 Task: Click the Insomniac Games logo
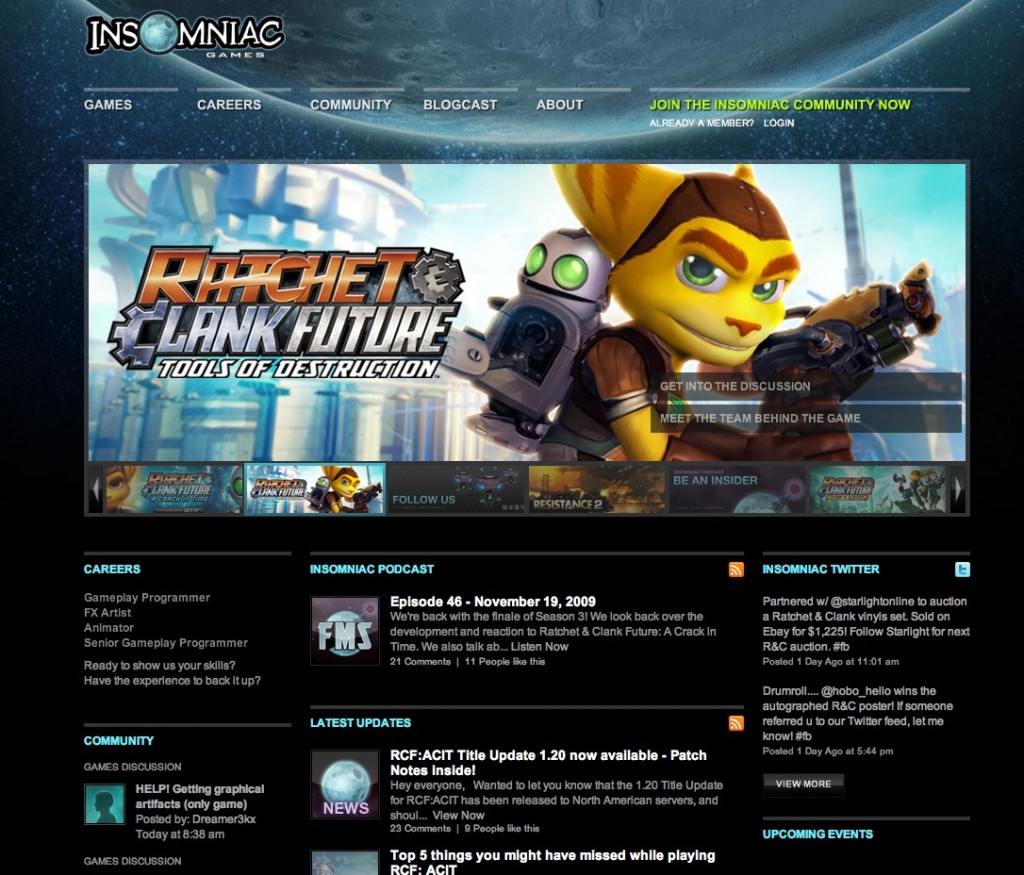(x=185, y=34)
